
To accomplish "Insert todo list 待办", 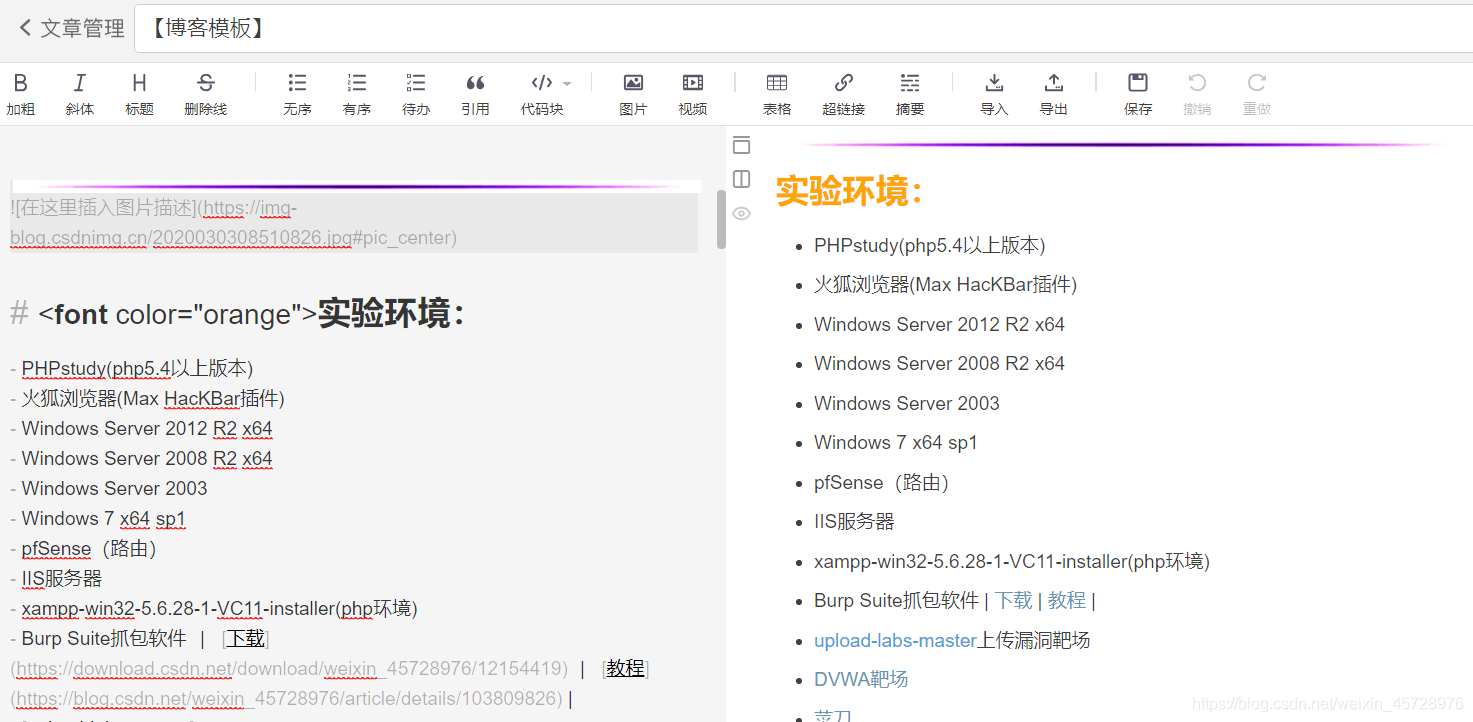I will point(416,95).
